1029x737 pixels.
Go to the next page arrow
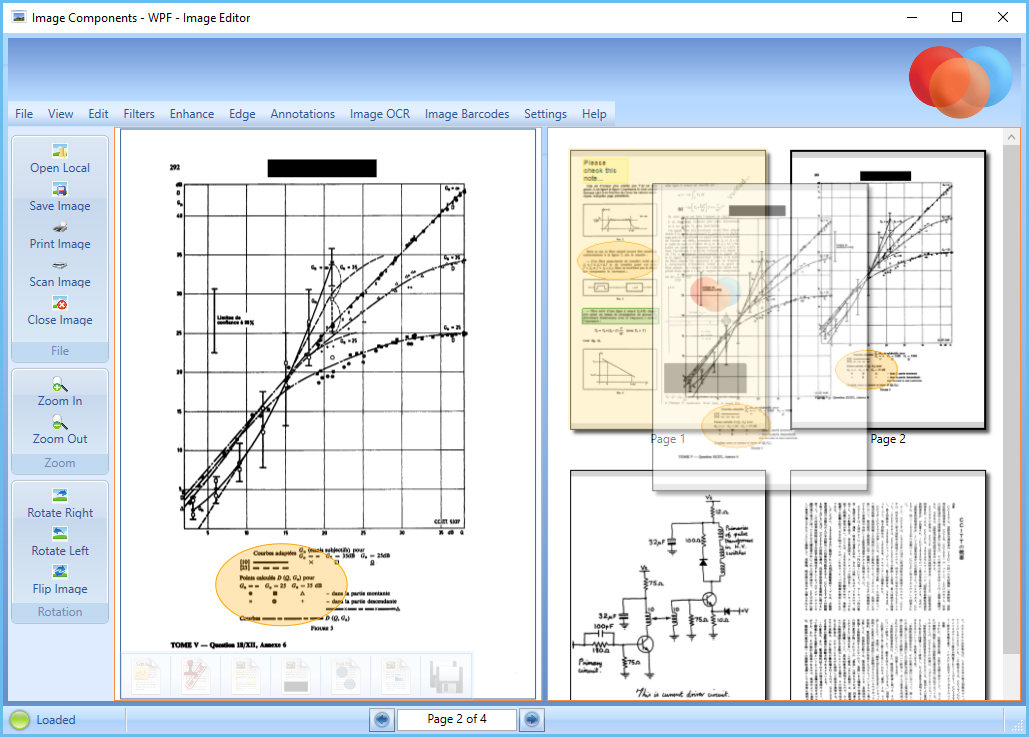[x=532, y=719]
